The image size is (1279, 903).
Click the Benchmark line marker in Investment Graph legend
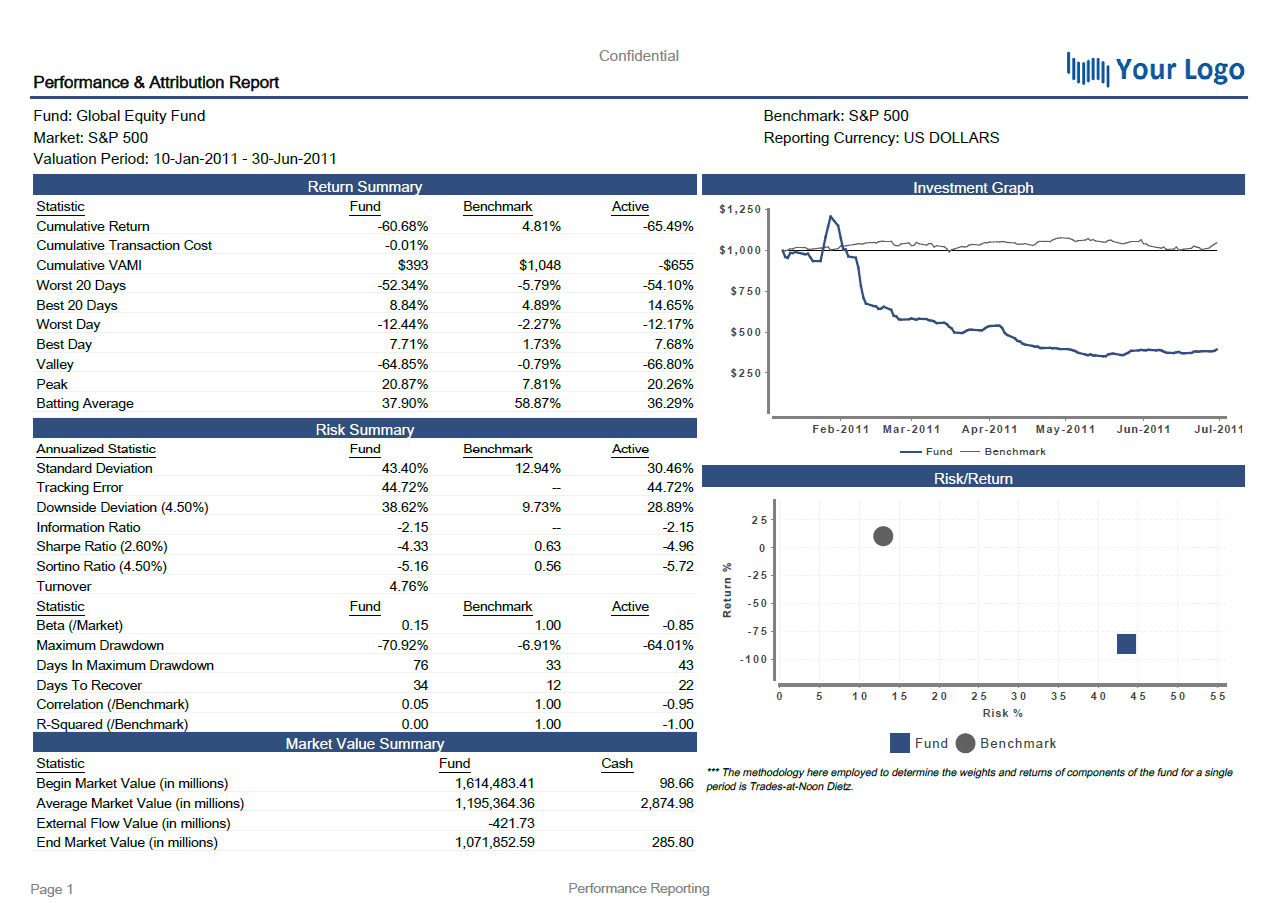click(x=969, y=452)
